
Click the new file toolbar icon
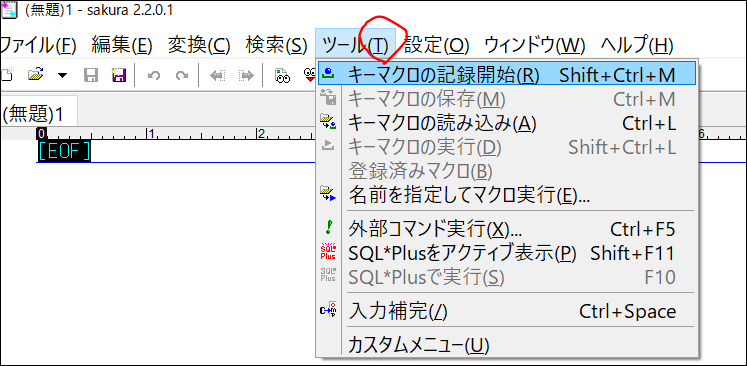tap(7, 75)
